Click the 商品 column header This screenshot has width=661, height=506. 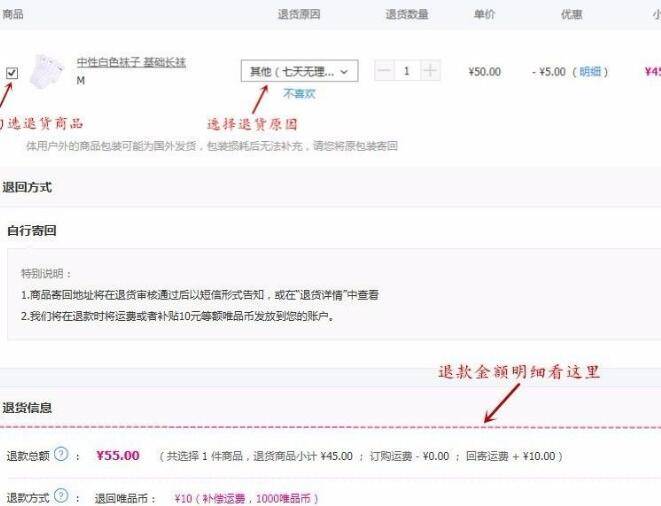pyautogui.click(x=13, y=15)
